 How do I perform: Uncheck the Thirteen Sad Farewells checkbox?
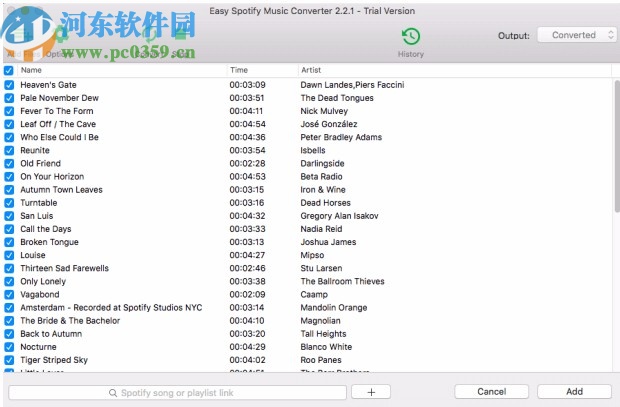(x=9, y=268)
